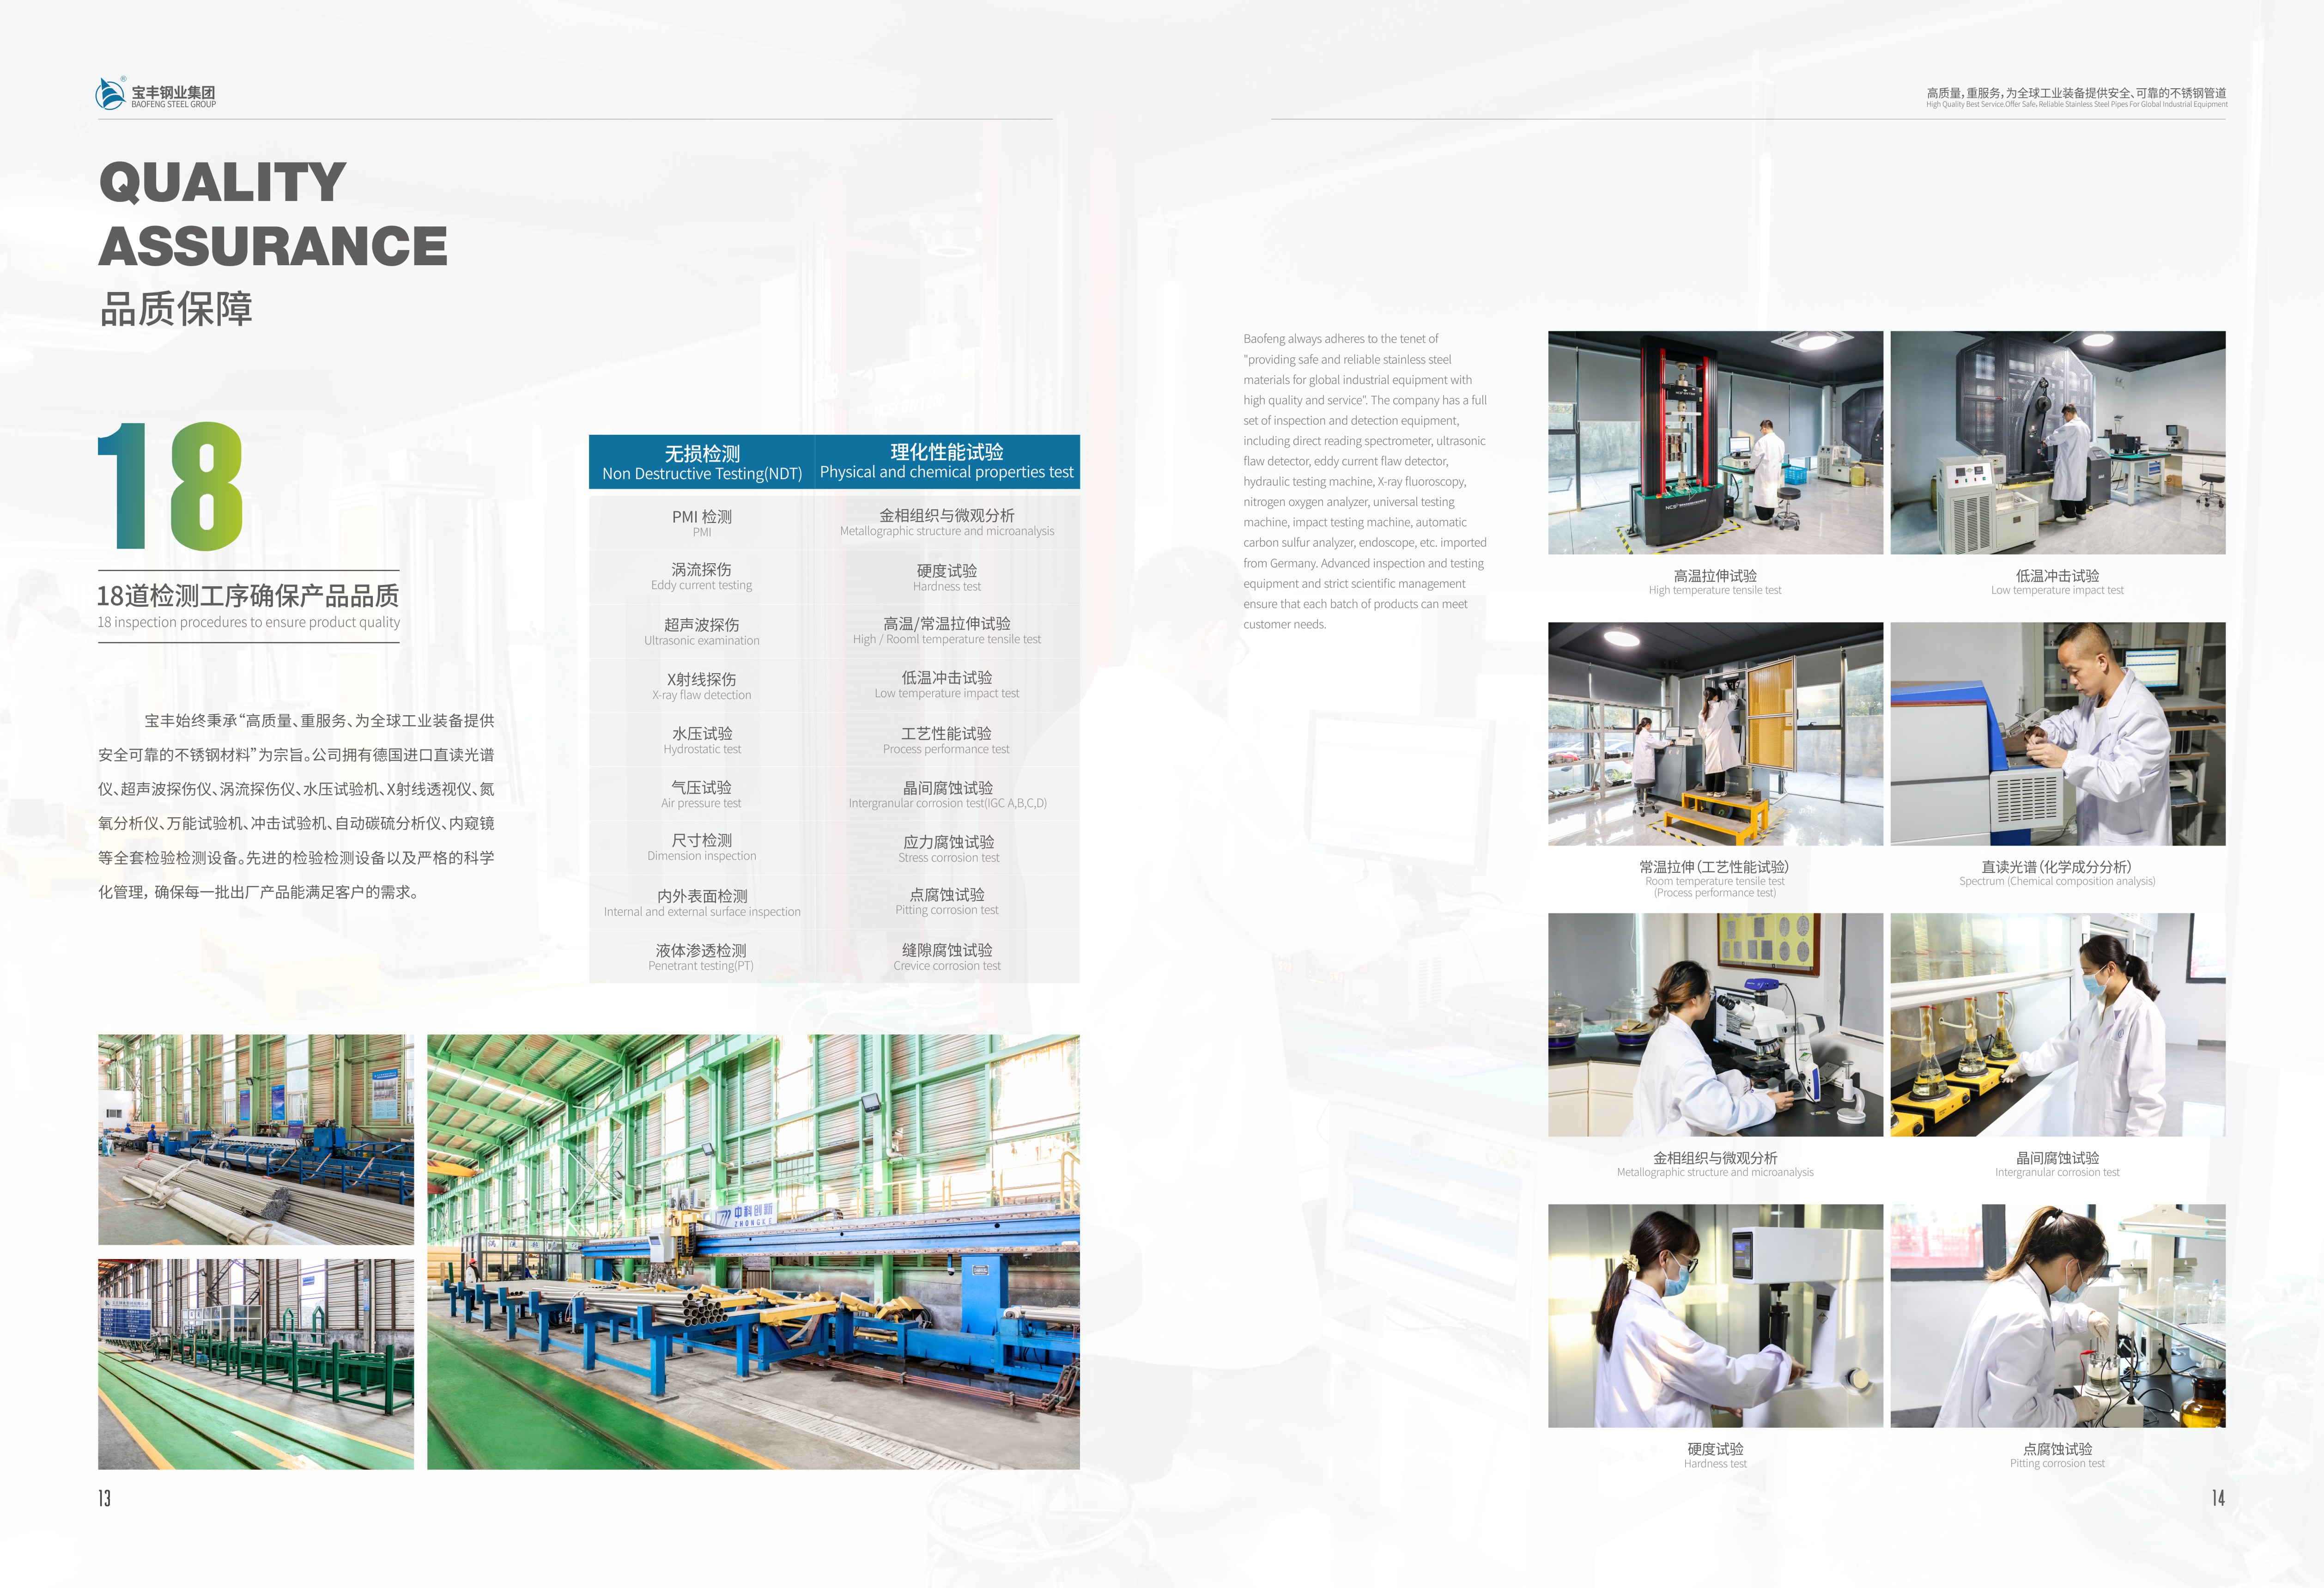Viewport: 2324px width, 1588px height.
Task: Select the Non Destructive Testing header
Action: click(x=701, y=463)
